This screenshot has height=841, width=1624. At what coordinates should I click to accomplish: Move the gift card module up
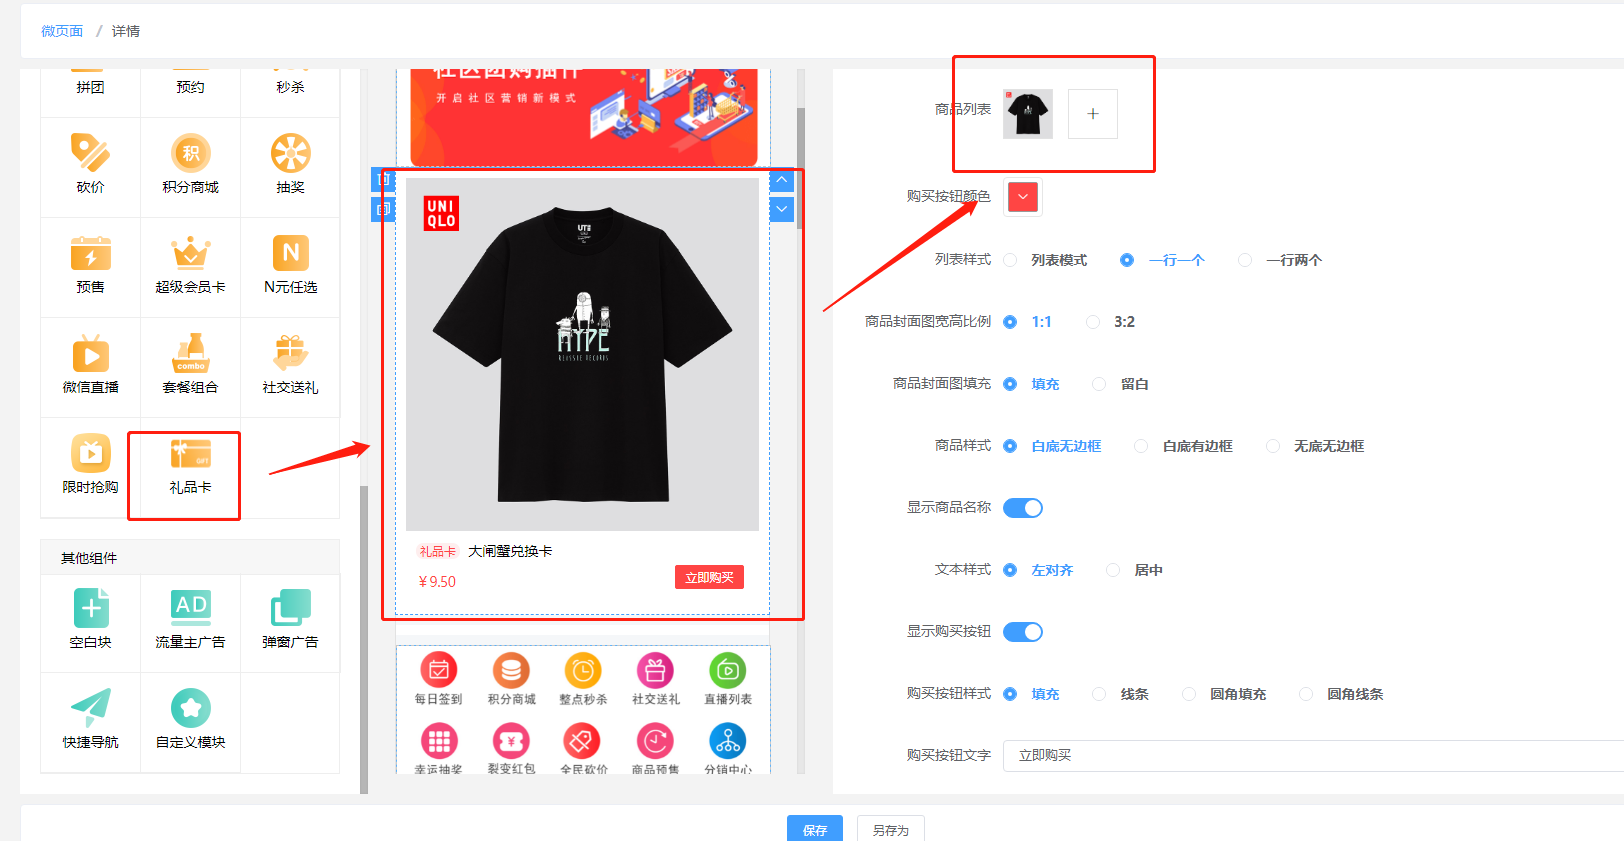782,181
